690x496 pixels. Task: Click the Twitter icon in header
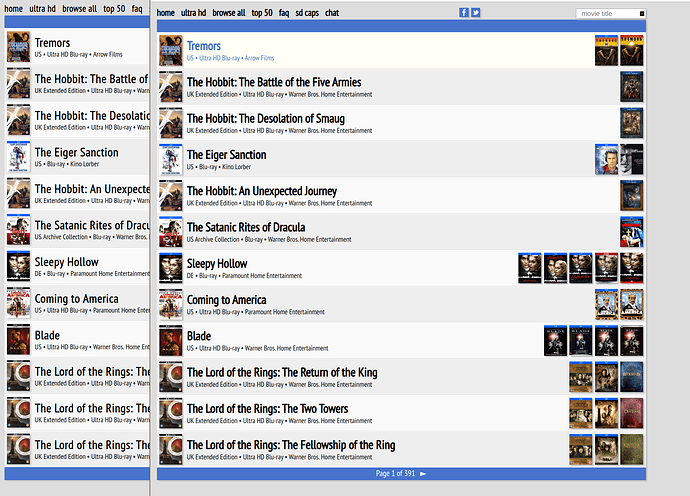476,13
